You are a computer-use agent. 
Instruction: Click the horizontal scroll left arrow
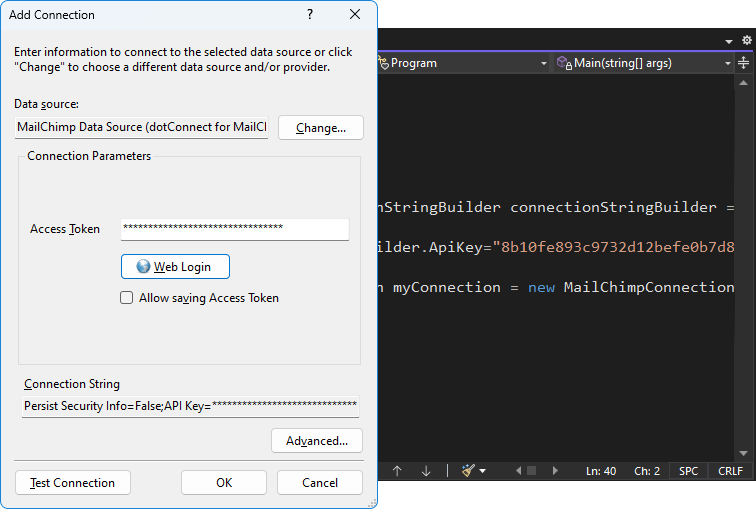click(x=518, y=470)
